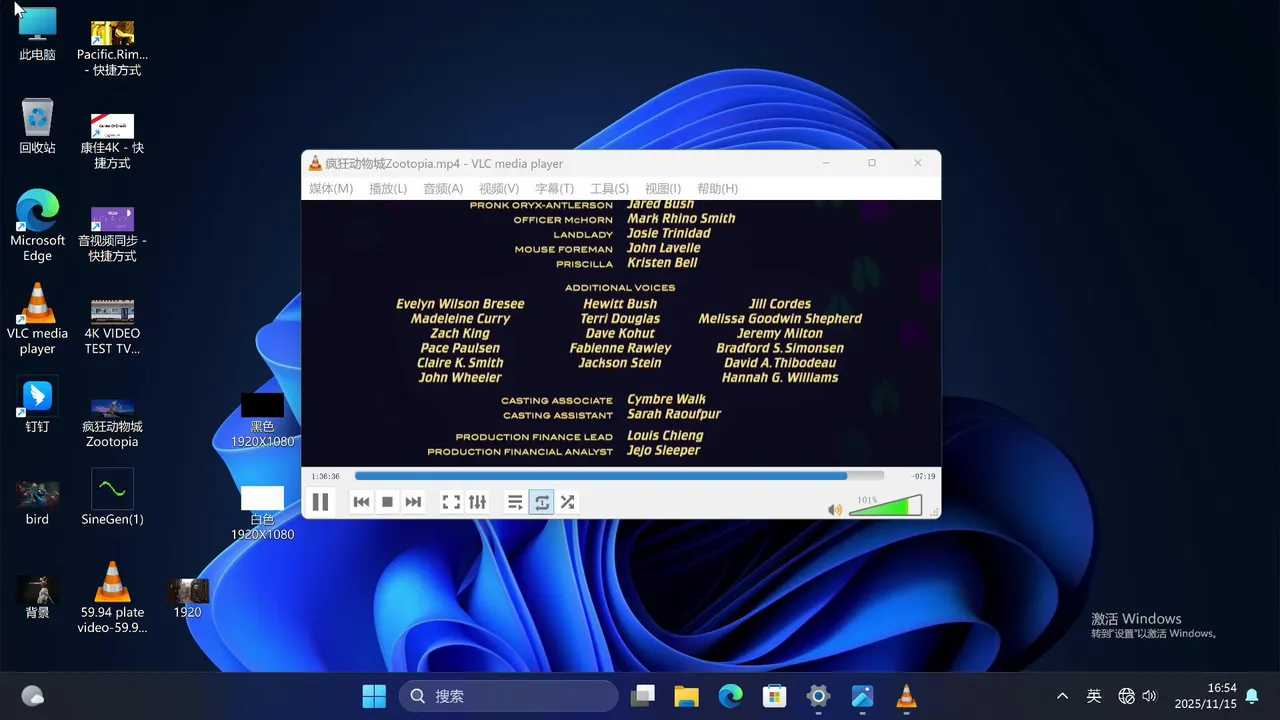This screenshot has width=1280, height=720.
Task: Adjust the VLC volume slider
Action: click(885, 506)
